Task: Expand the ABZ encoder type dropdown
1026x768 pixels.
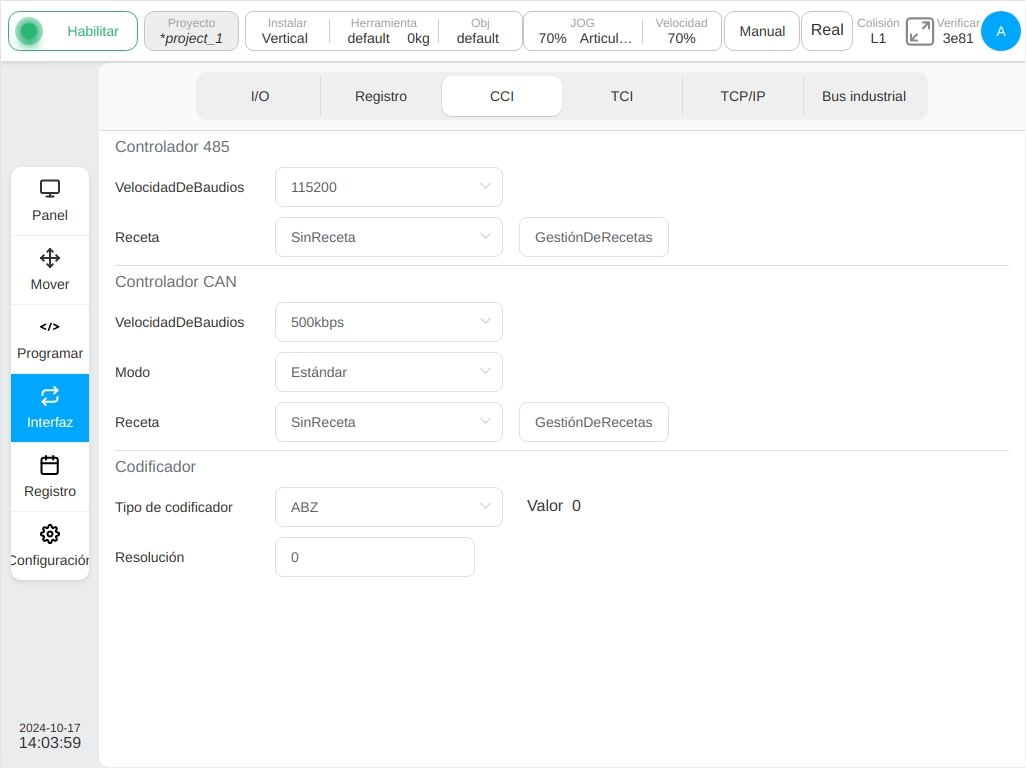Action: coord(389,507)
